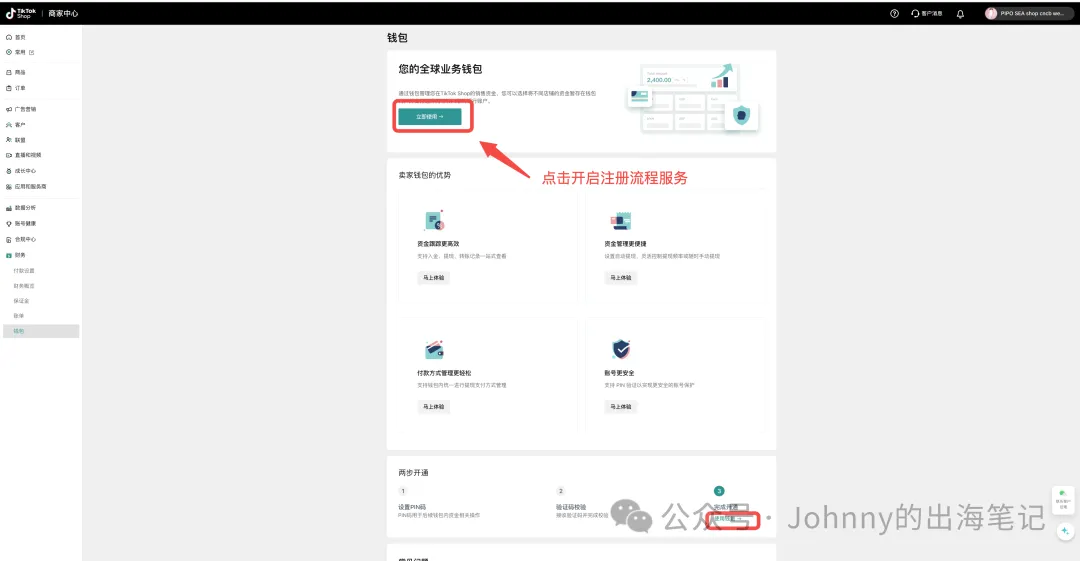Click the shield icon for 账号更安全

620,350
